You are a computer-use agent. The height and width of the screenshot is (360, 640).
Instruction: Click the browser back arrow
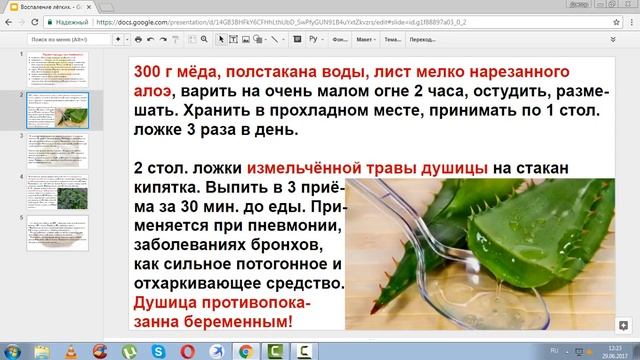tap(8, 22)
